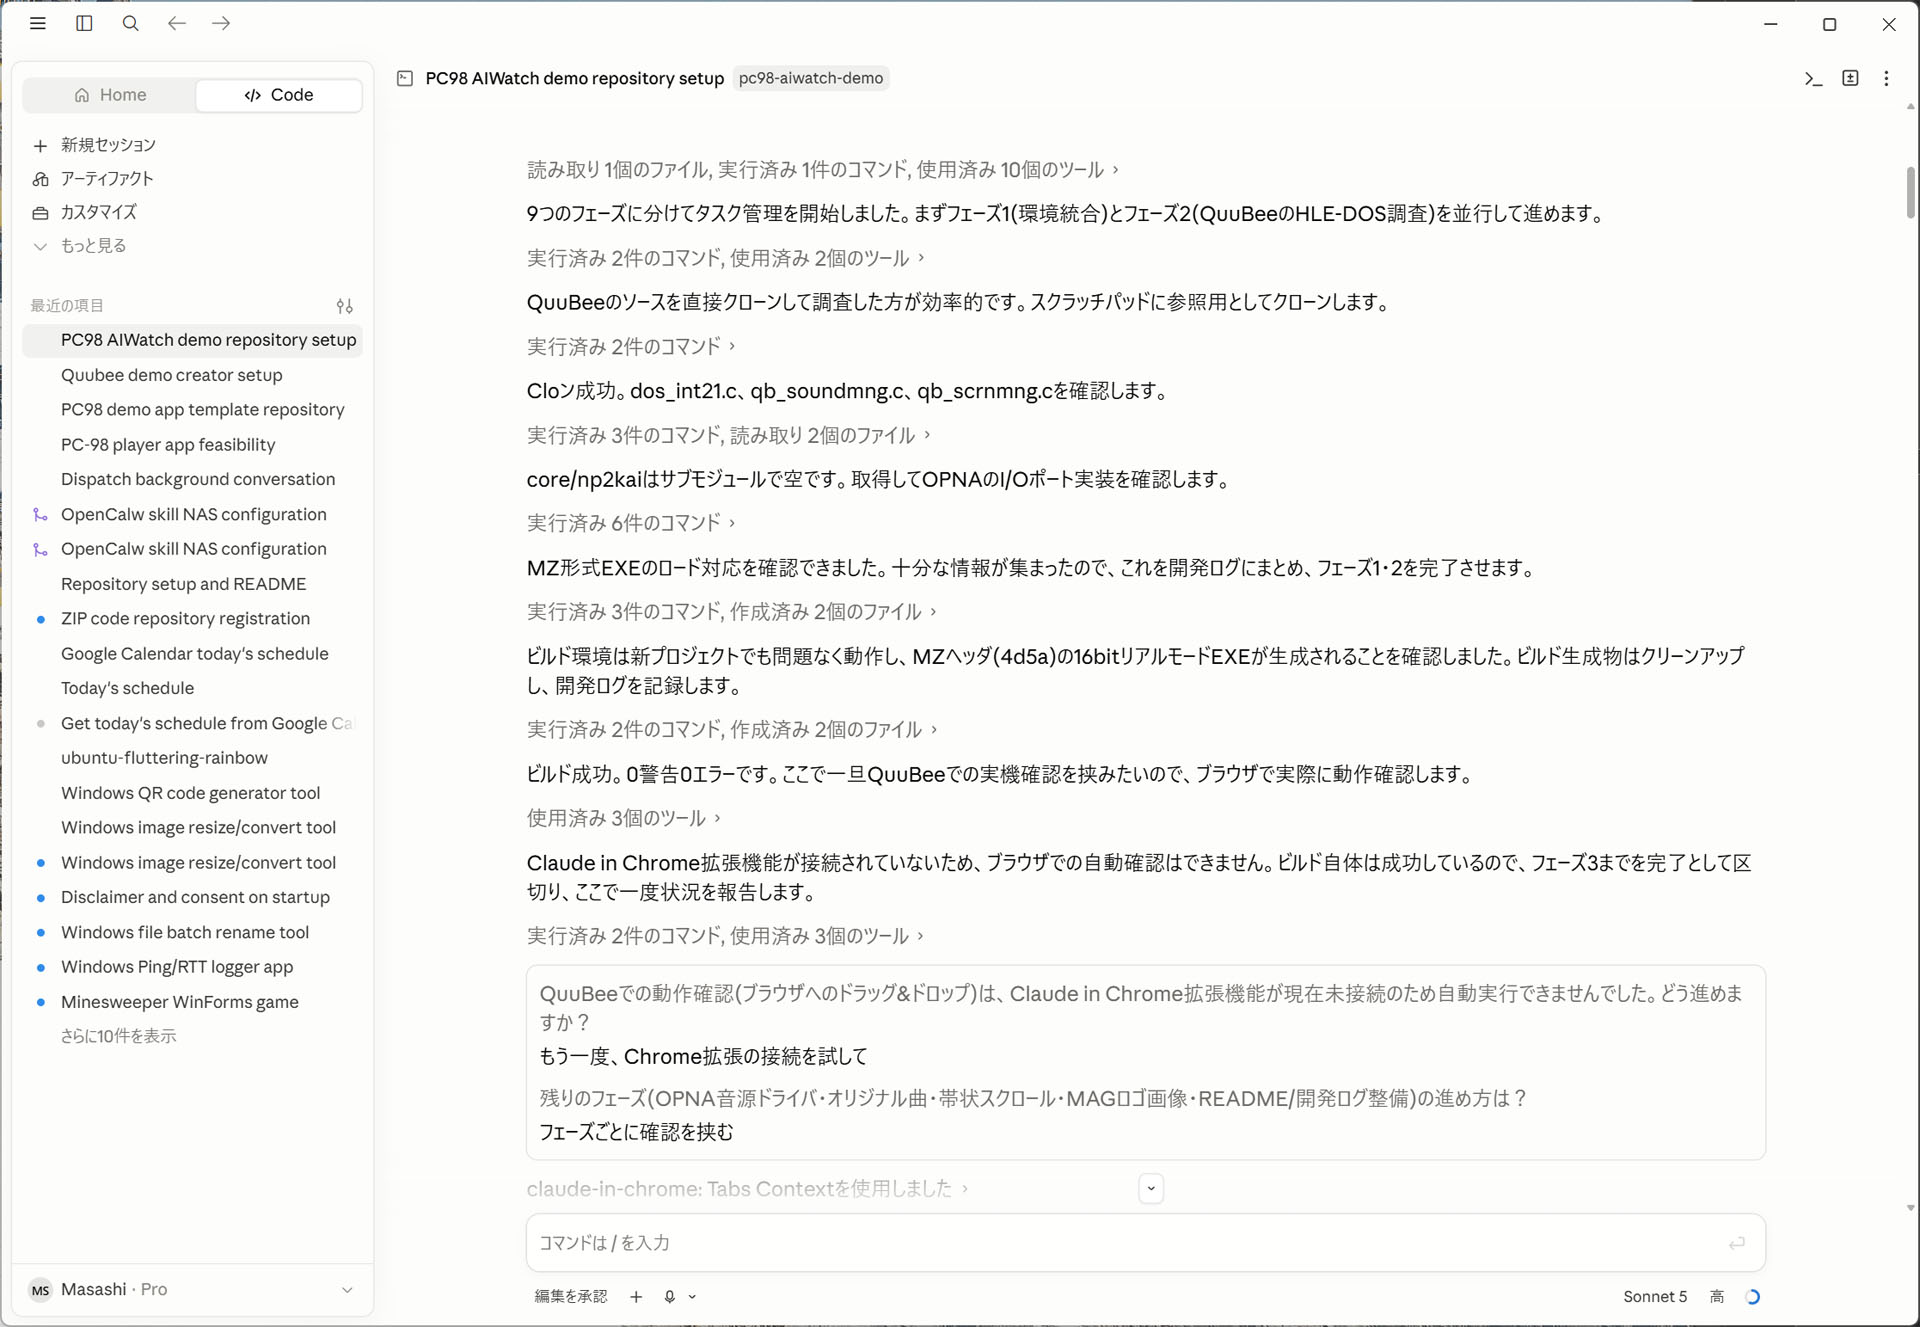The width and height of the screenshot is (1920, 1327).
Task: Go forward with the right arrow
Action: pos(221,23)
